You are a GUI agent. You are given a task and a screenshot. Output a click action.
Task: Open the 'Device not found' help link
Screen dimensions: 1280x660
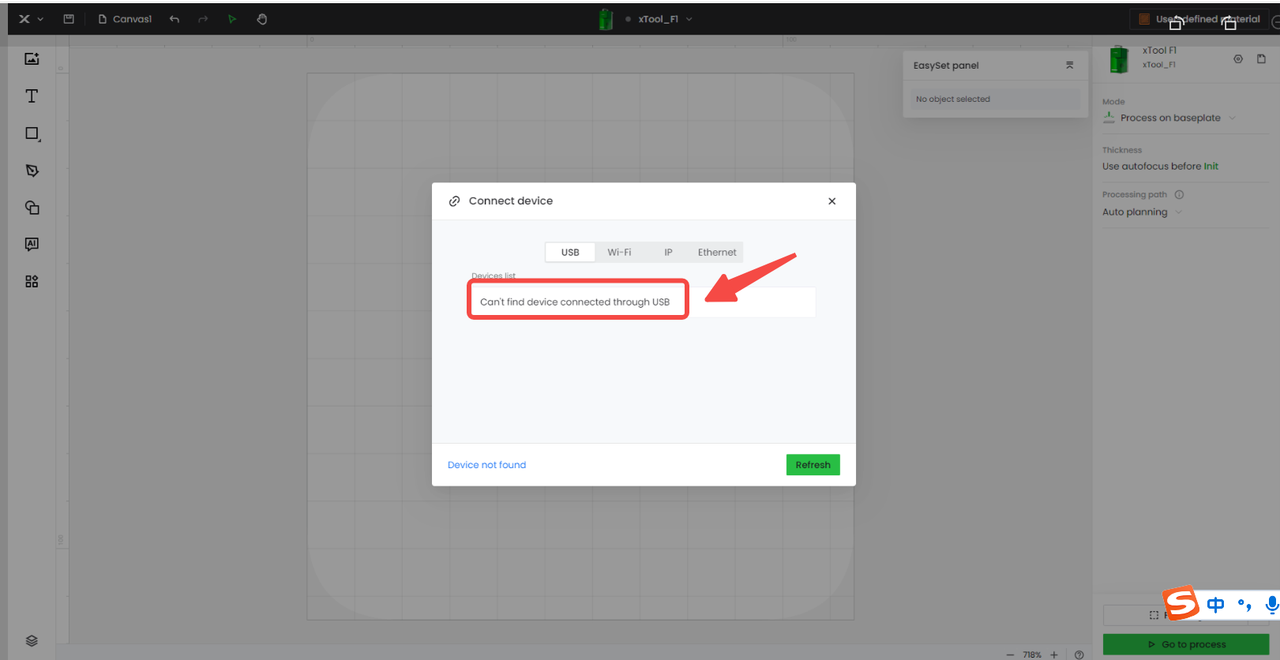tap(486, 465)
